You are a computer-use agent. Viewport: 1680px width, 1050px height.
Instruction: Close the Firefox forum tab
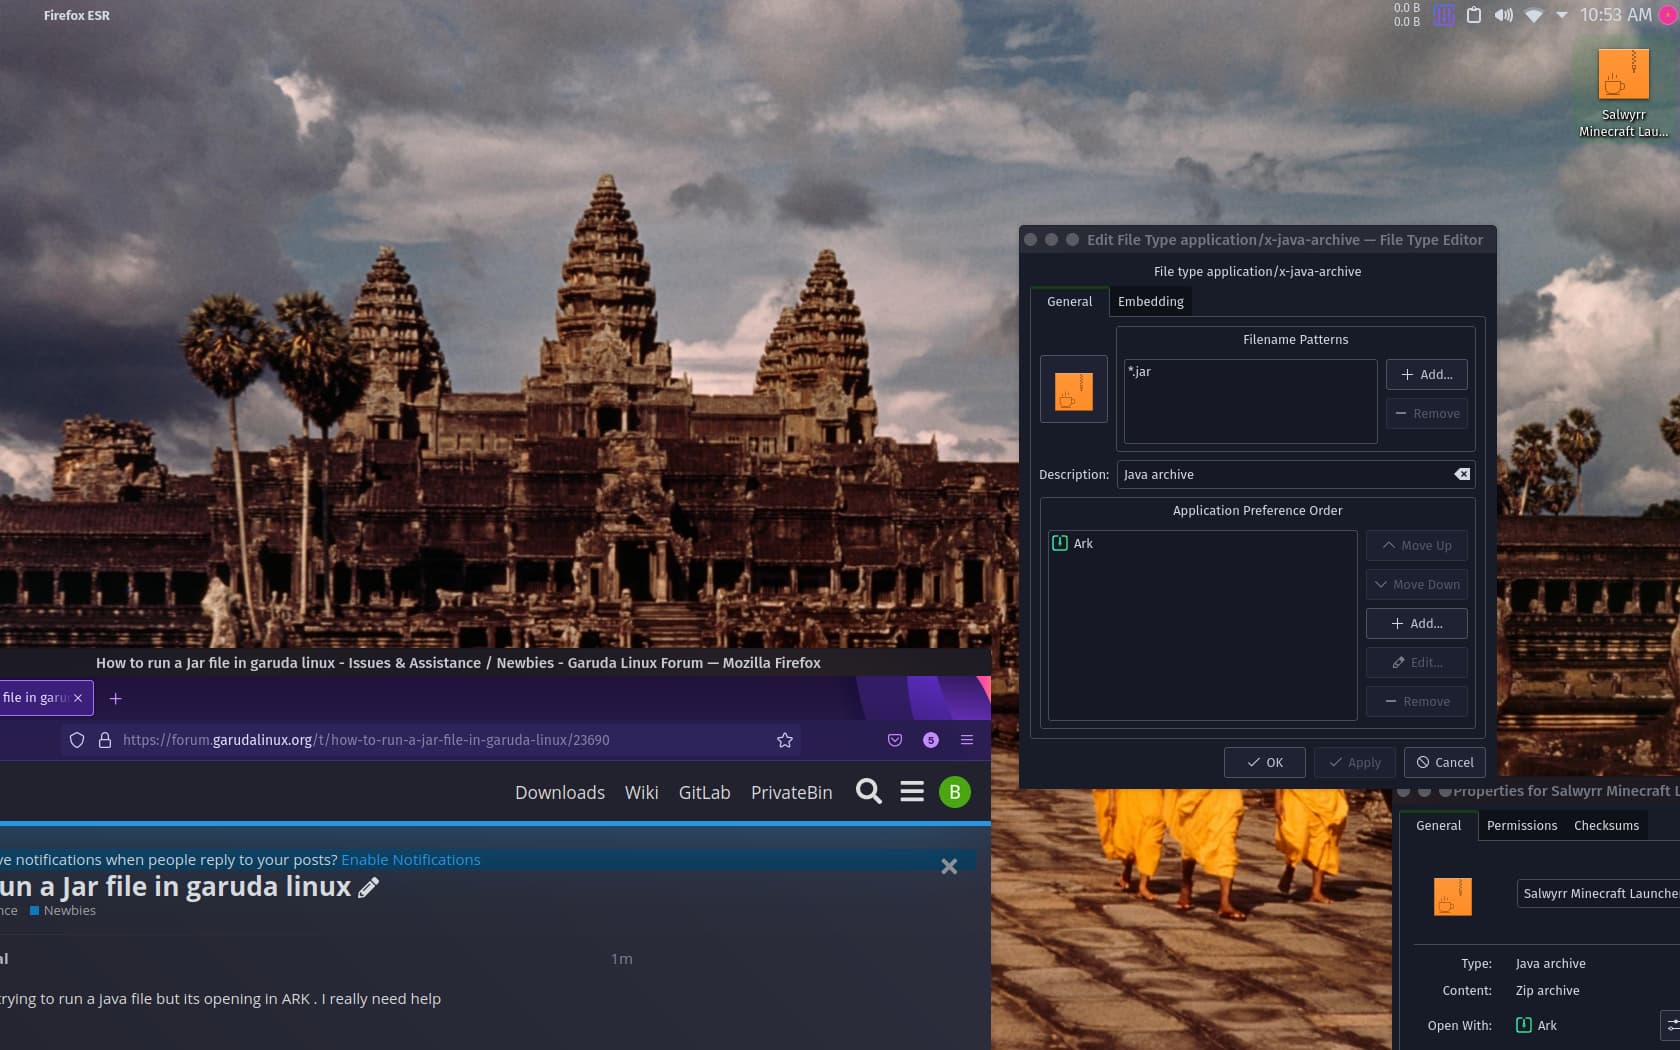coord(78,698)
